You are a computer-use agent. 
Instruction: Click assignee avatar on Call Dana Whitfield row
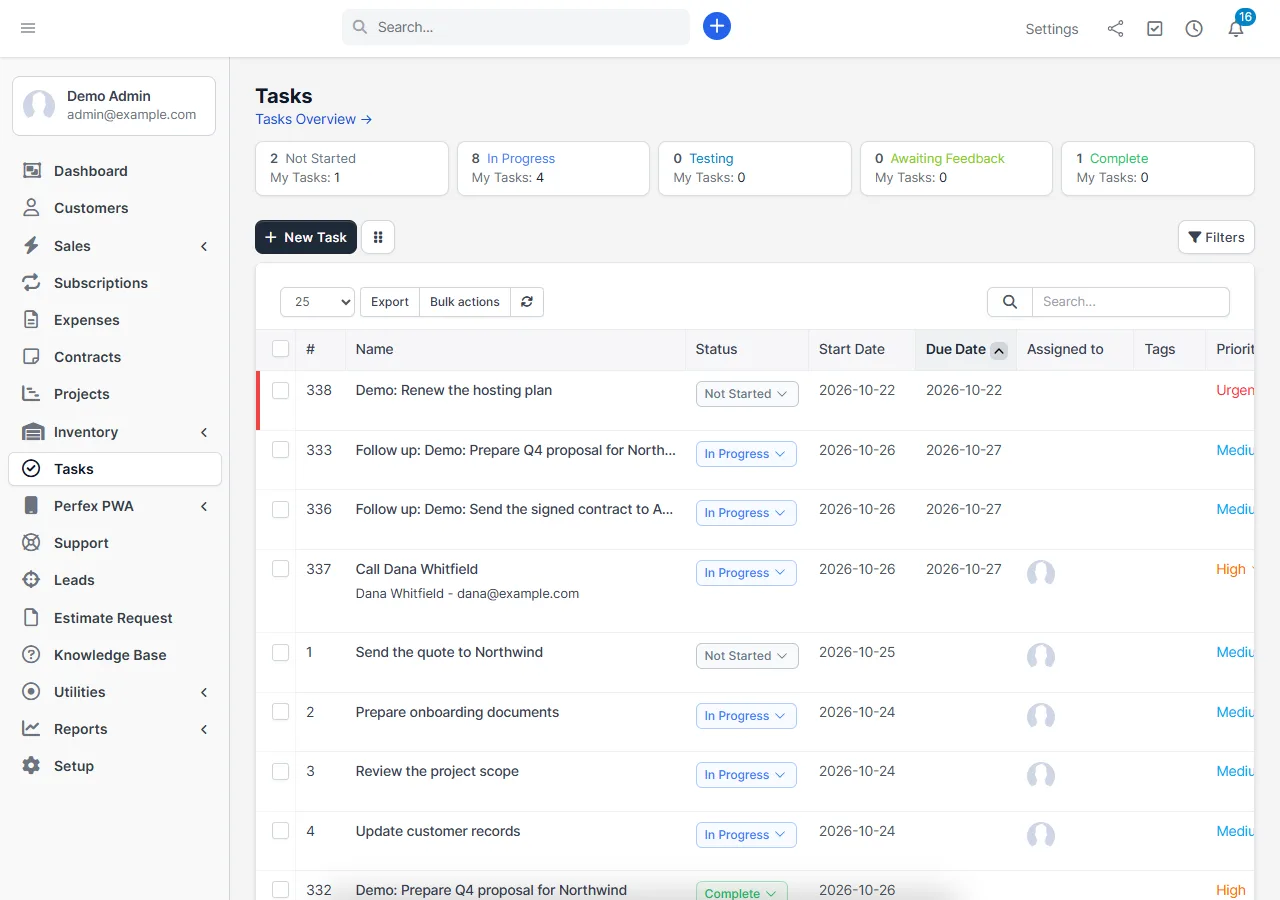(x=1041, y=573)
